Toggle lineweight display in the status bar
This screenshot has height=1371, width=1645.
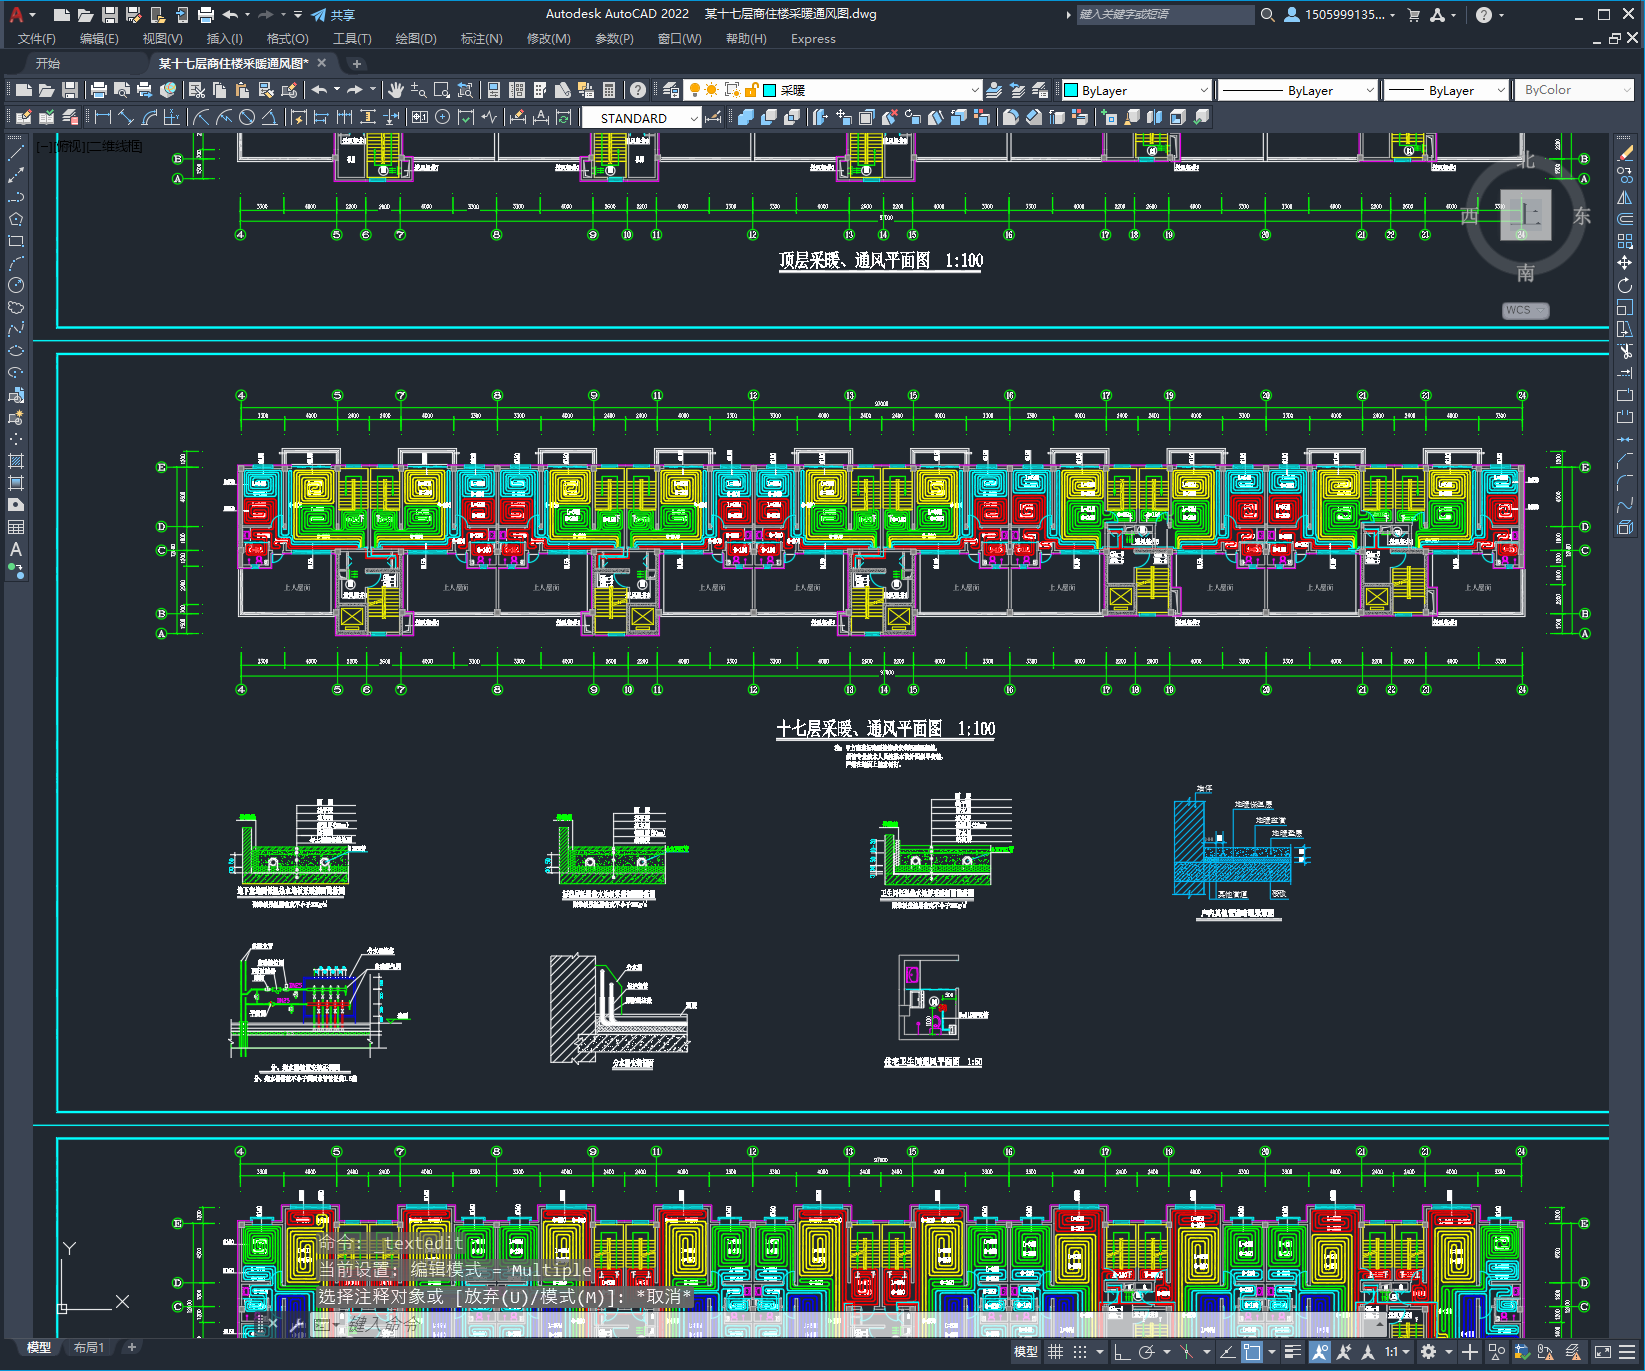click(x=1292, y=1352)
